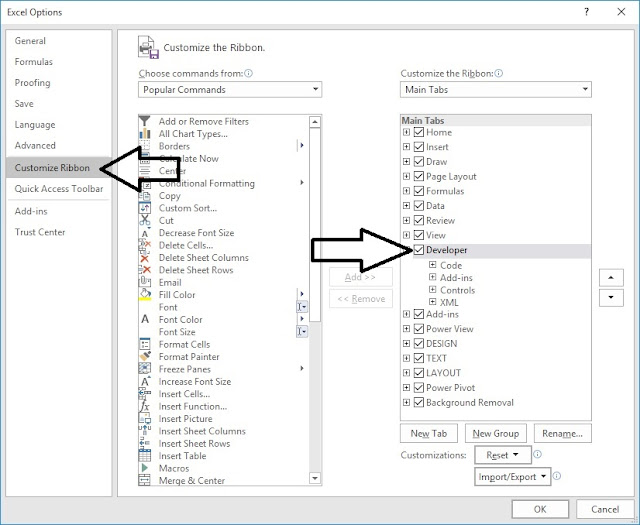Image resolution: width=640 pixels, height=525 pixels.
Task: Expand the Controls group under Developer
Action: pos(433,289)
